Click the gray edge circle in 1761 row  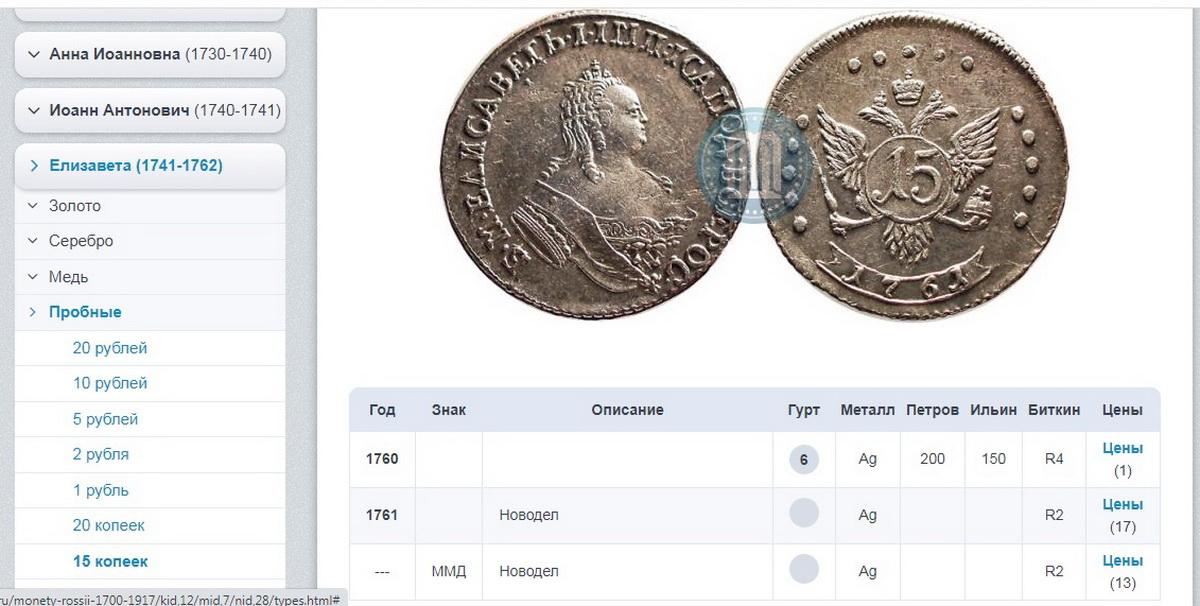(803, 515)
